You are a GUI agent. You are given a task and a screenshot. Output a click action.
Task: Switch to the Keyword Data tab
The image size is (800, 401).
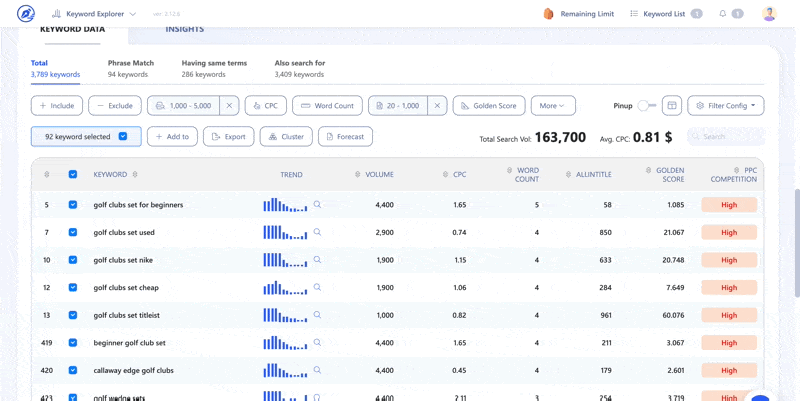(x=72, y=29)
